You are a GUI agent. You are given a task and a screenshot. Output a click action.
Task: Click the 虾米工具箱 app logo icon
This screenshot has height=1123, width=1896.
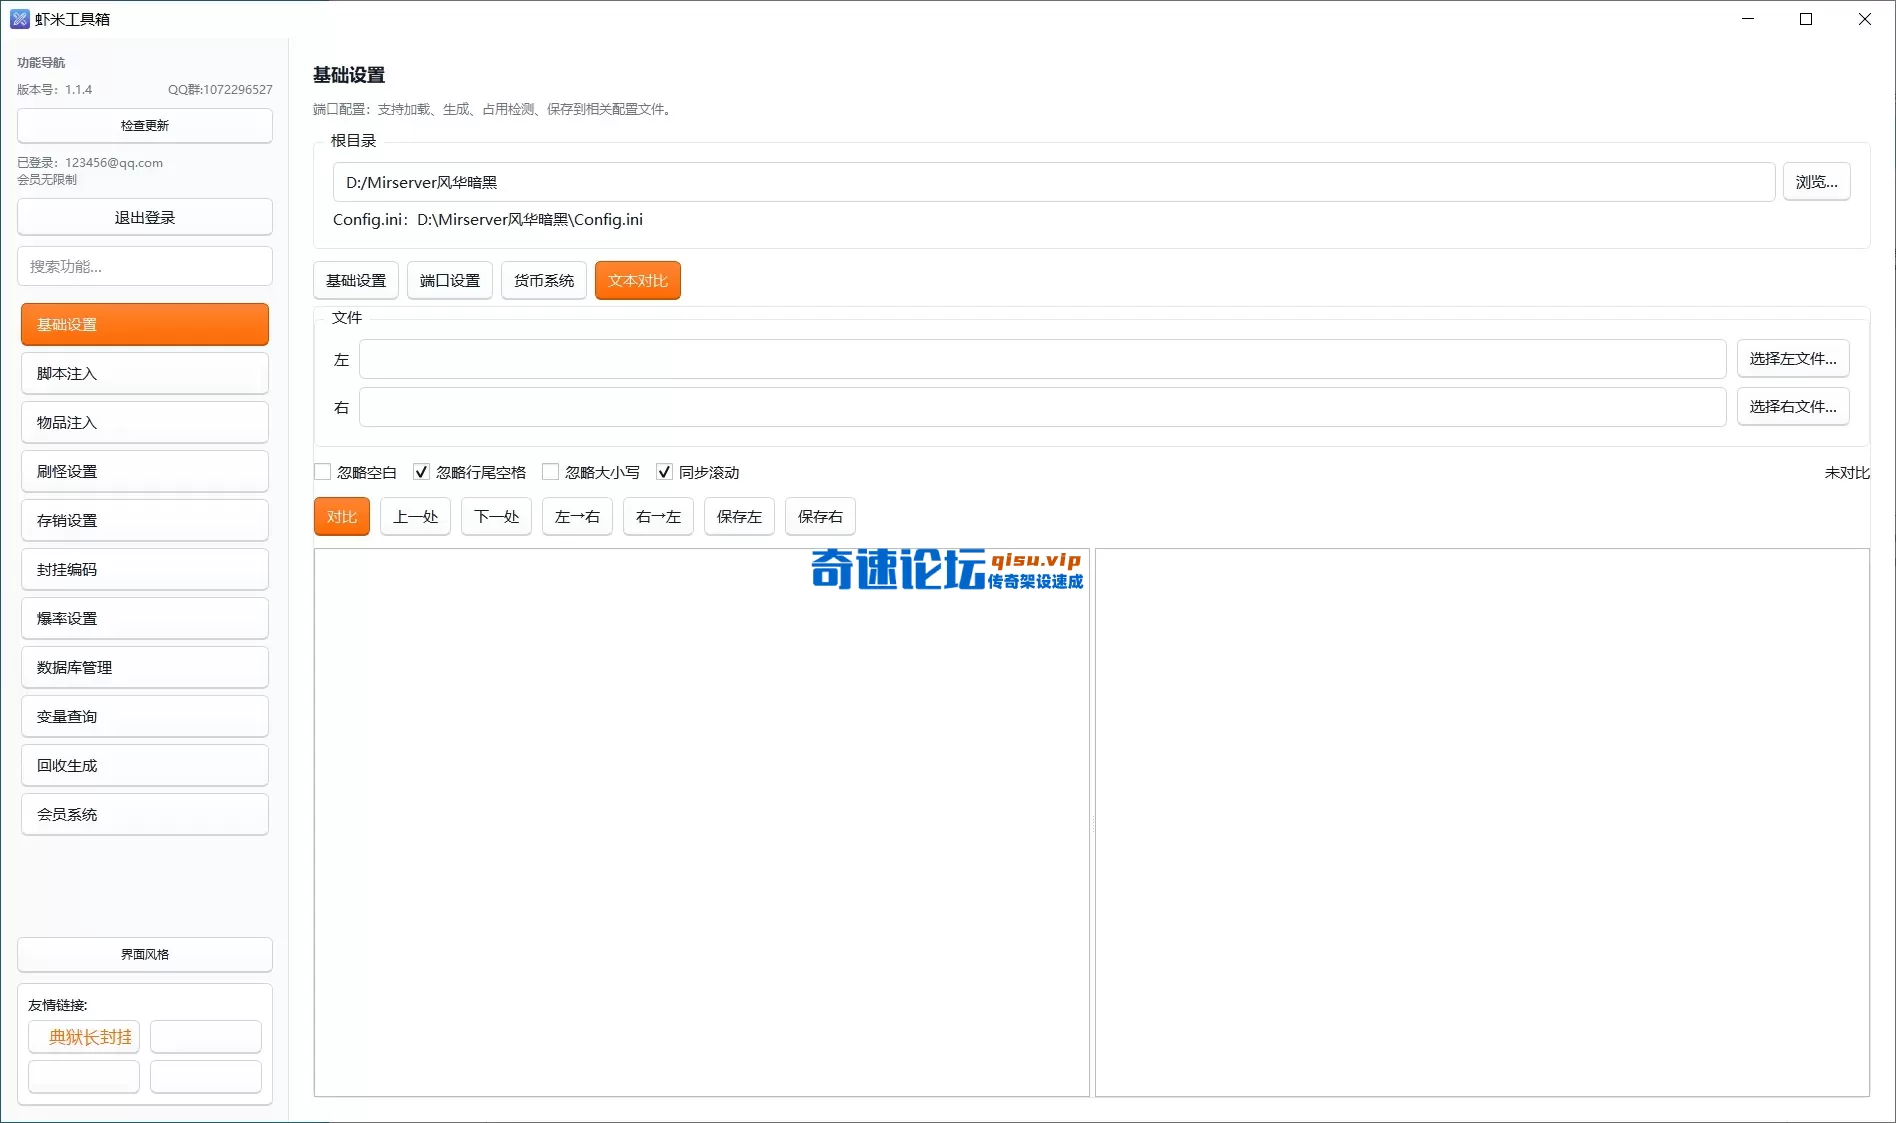19,18
